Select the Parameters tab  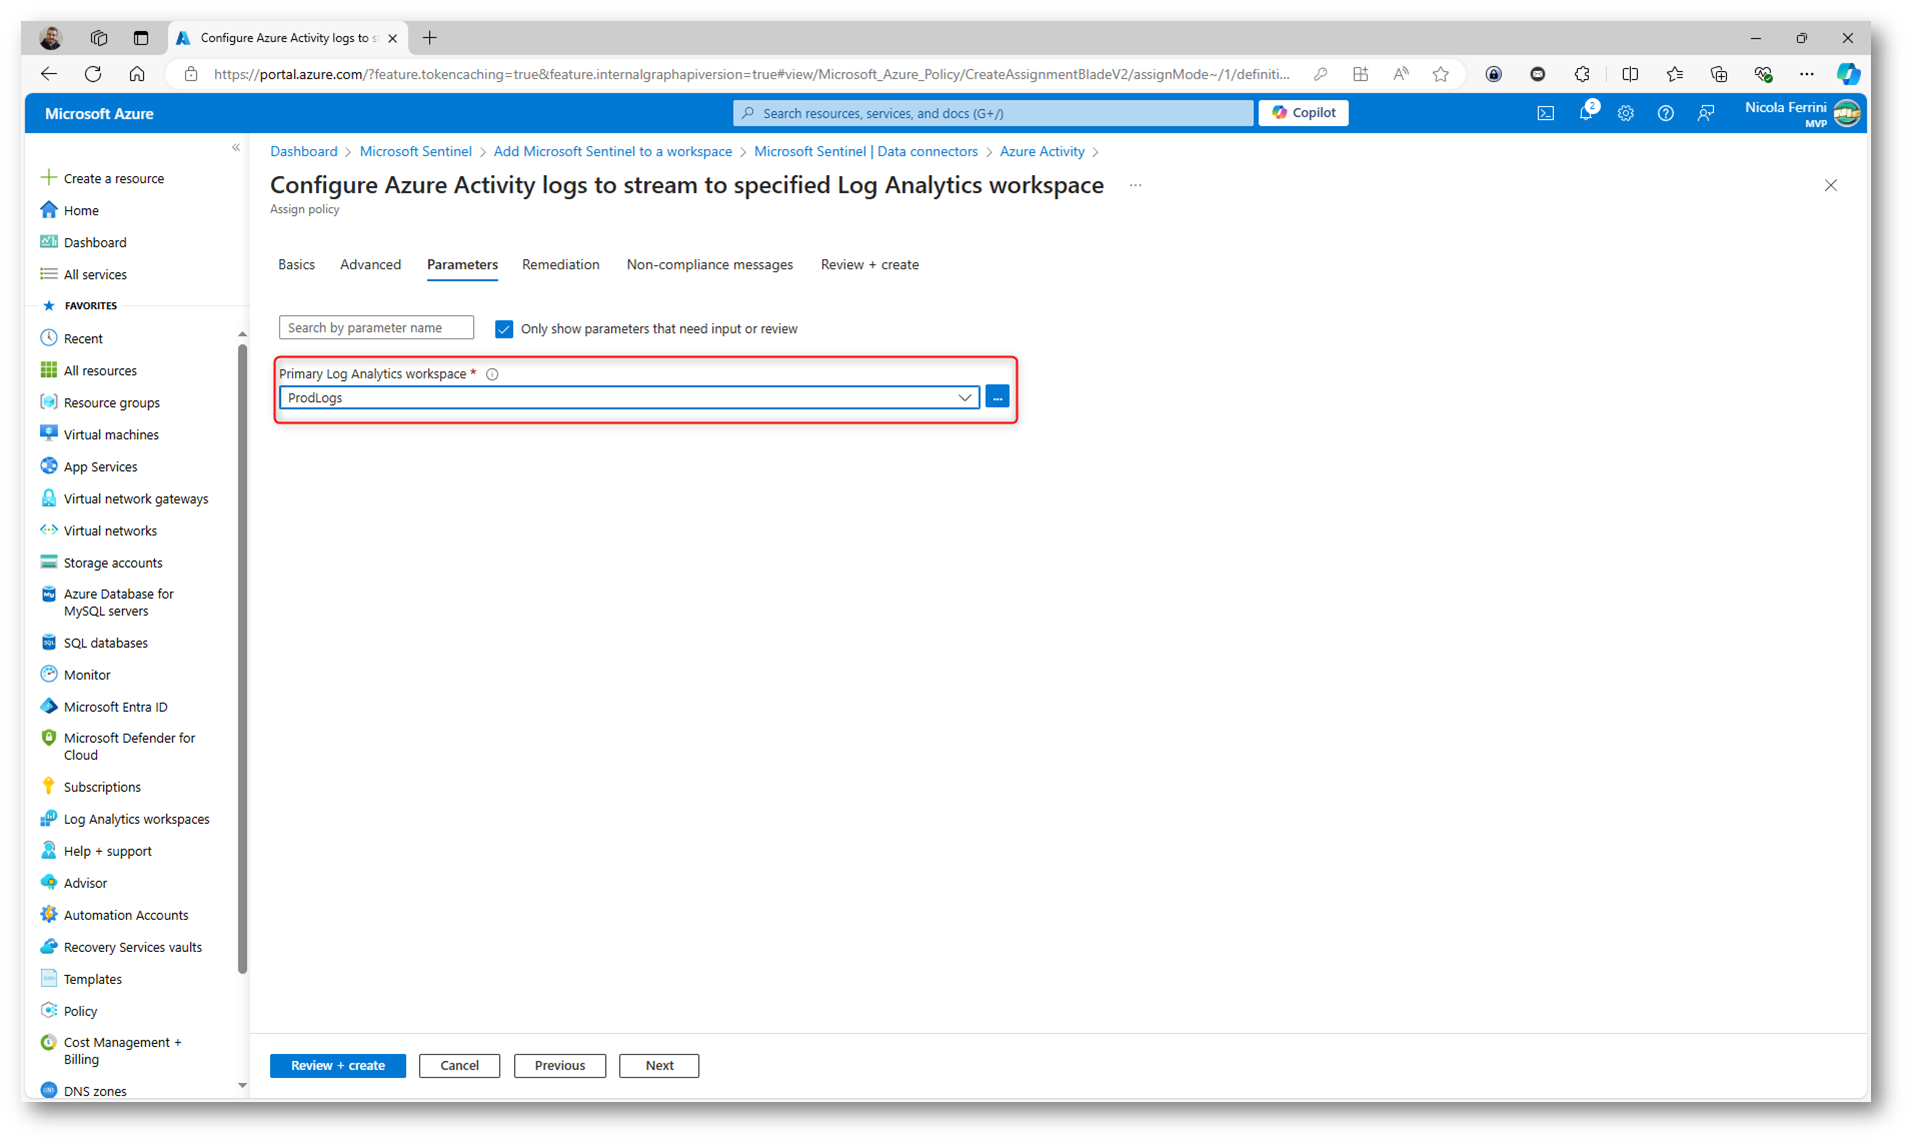462,264
